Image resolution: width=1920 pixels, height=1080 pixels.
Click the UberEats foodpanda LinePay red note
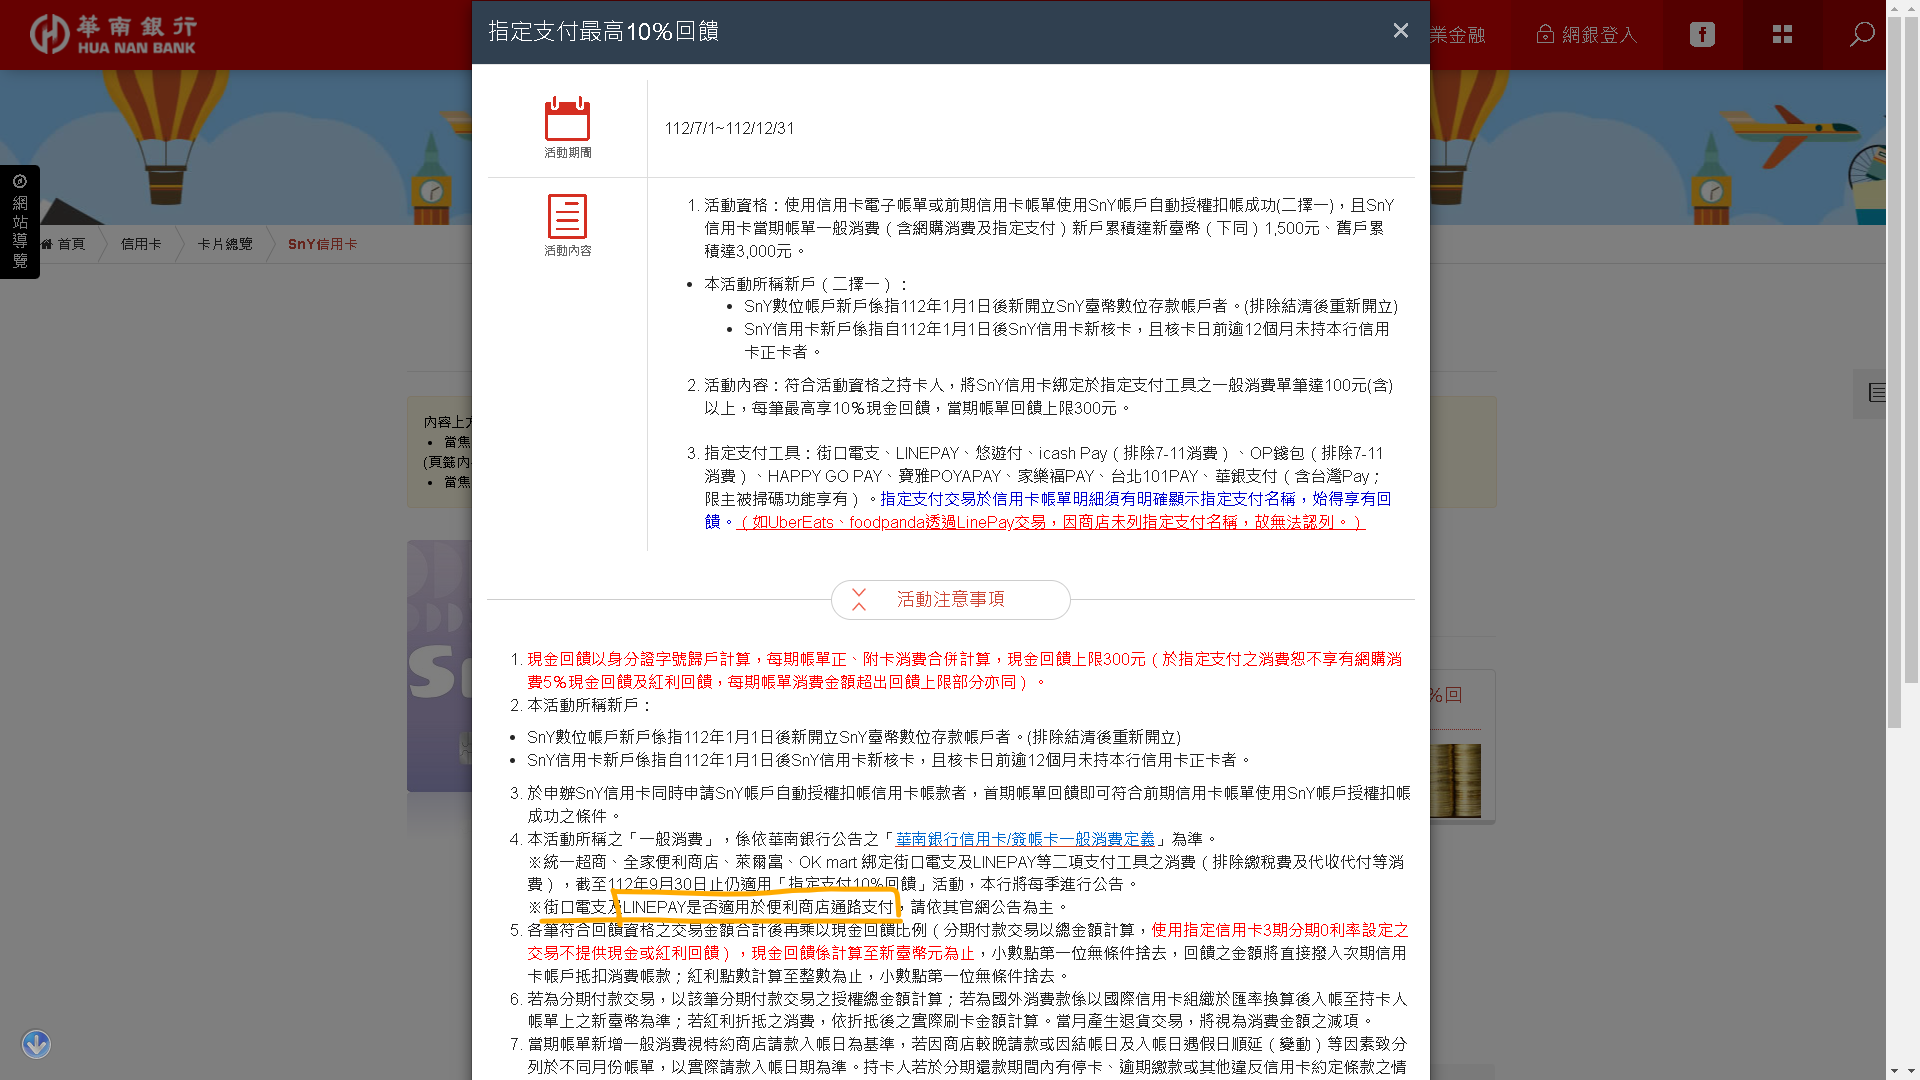click(x=1050, y=522)
